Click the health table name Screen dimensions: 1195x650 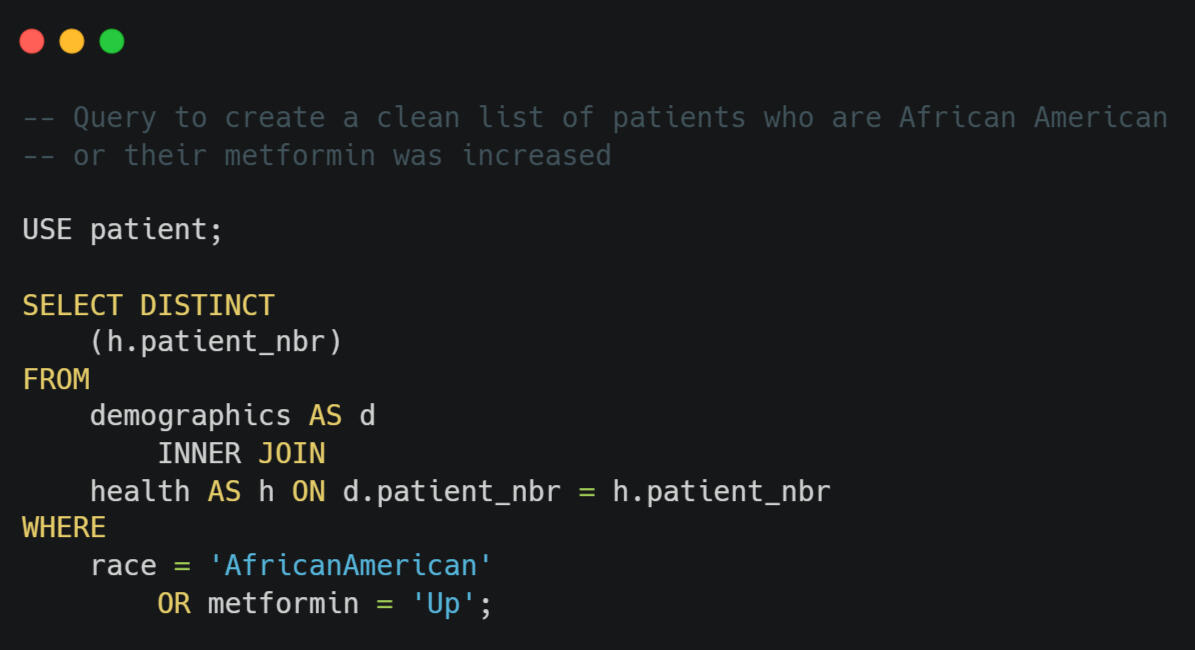(x=140, y=491)
